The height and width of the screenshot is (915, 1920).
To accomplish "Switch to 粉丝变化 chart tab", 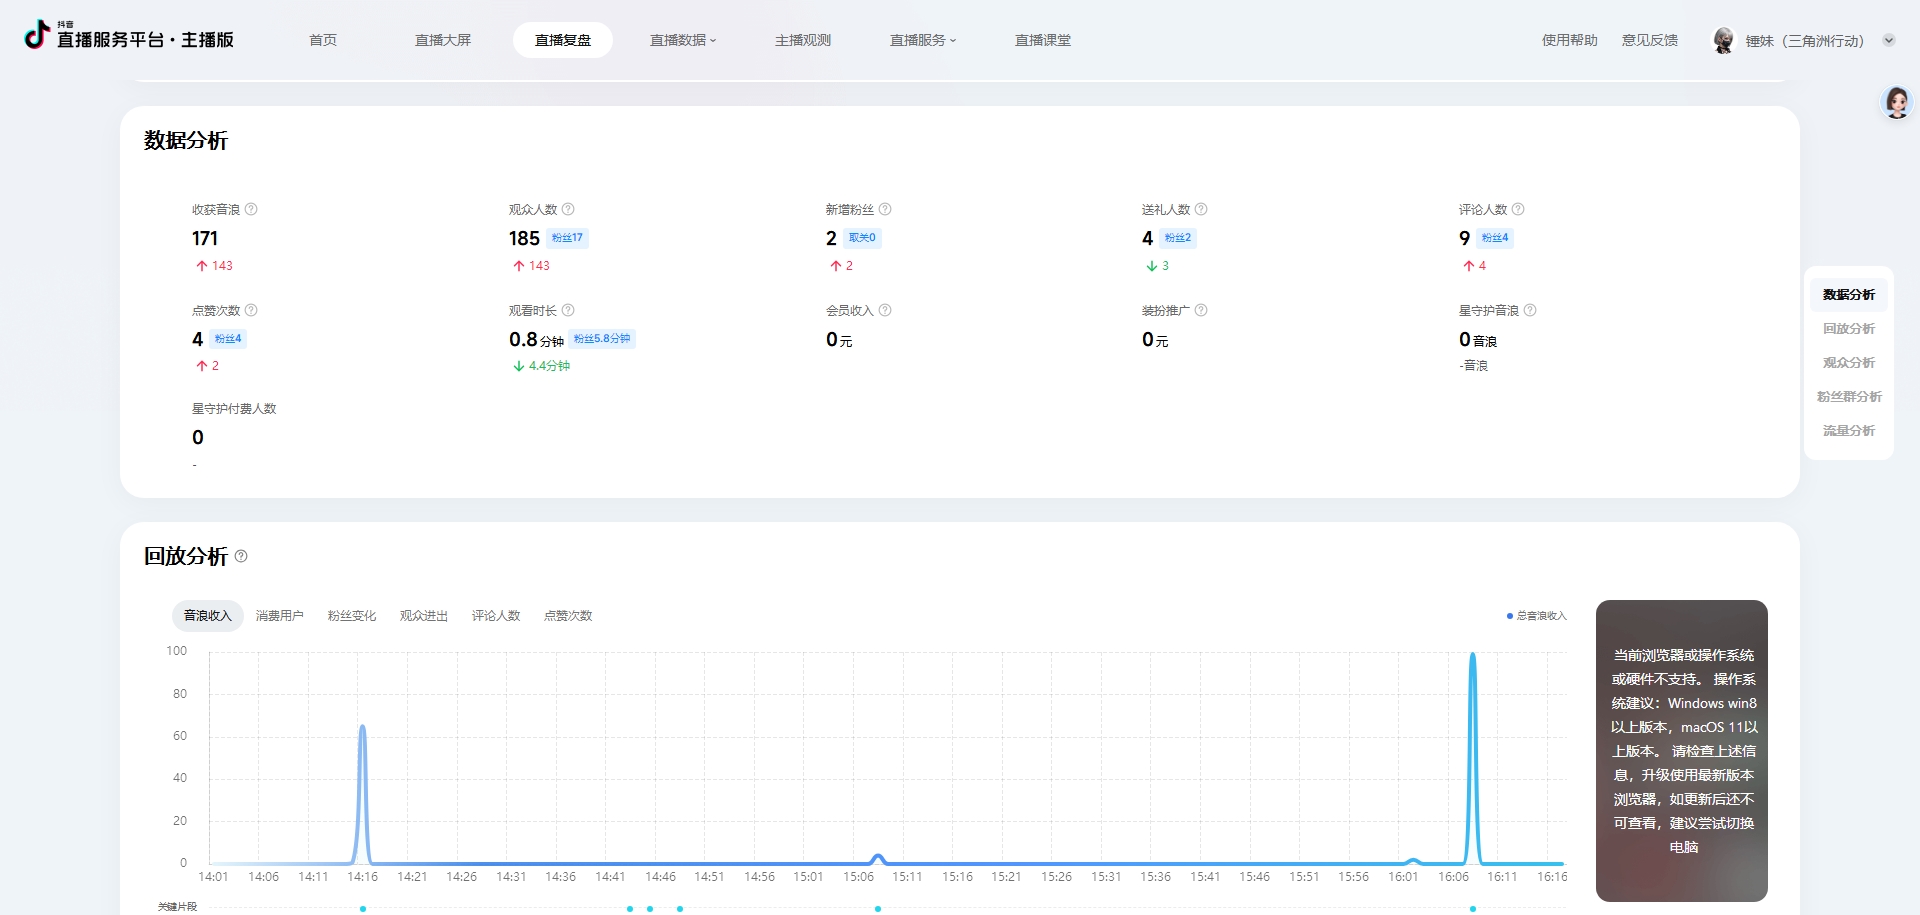I will click(x=352, y=616).
